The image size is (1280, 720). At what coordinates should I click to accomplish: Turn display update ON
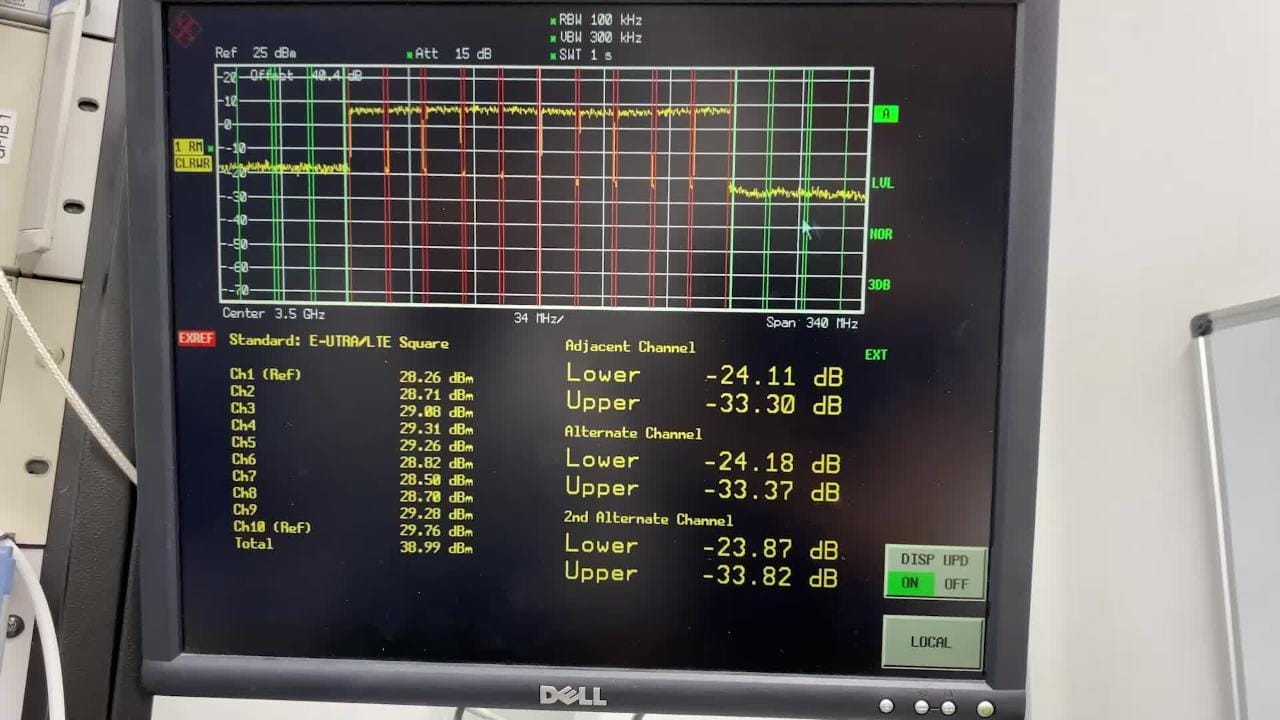click(x=910, y=584)
